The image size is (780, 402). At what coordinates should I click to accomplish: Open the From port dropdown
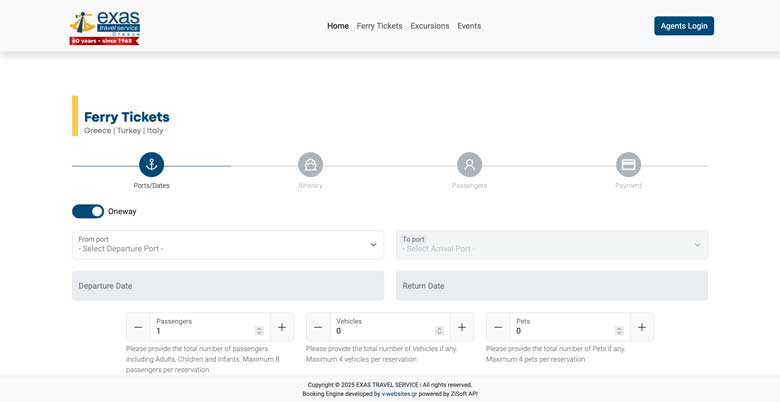tap(228, 245)
